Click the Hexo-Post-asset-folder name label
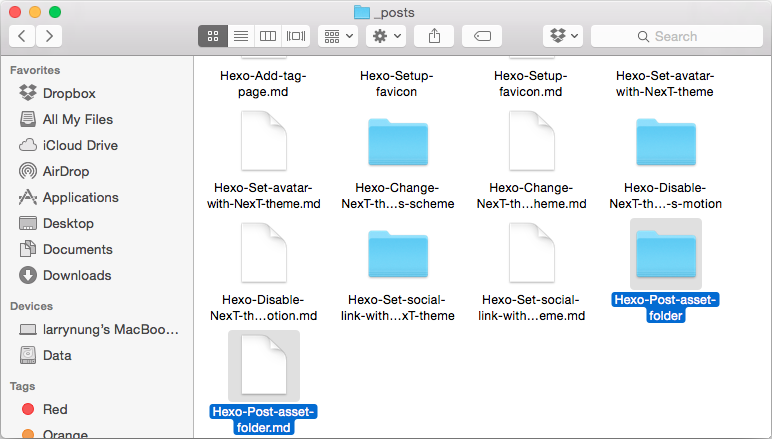Screen dimensions: 772x439 click(x=666, y=308)
